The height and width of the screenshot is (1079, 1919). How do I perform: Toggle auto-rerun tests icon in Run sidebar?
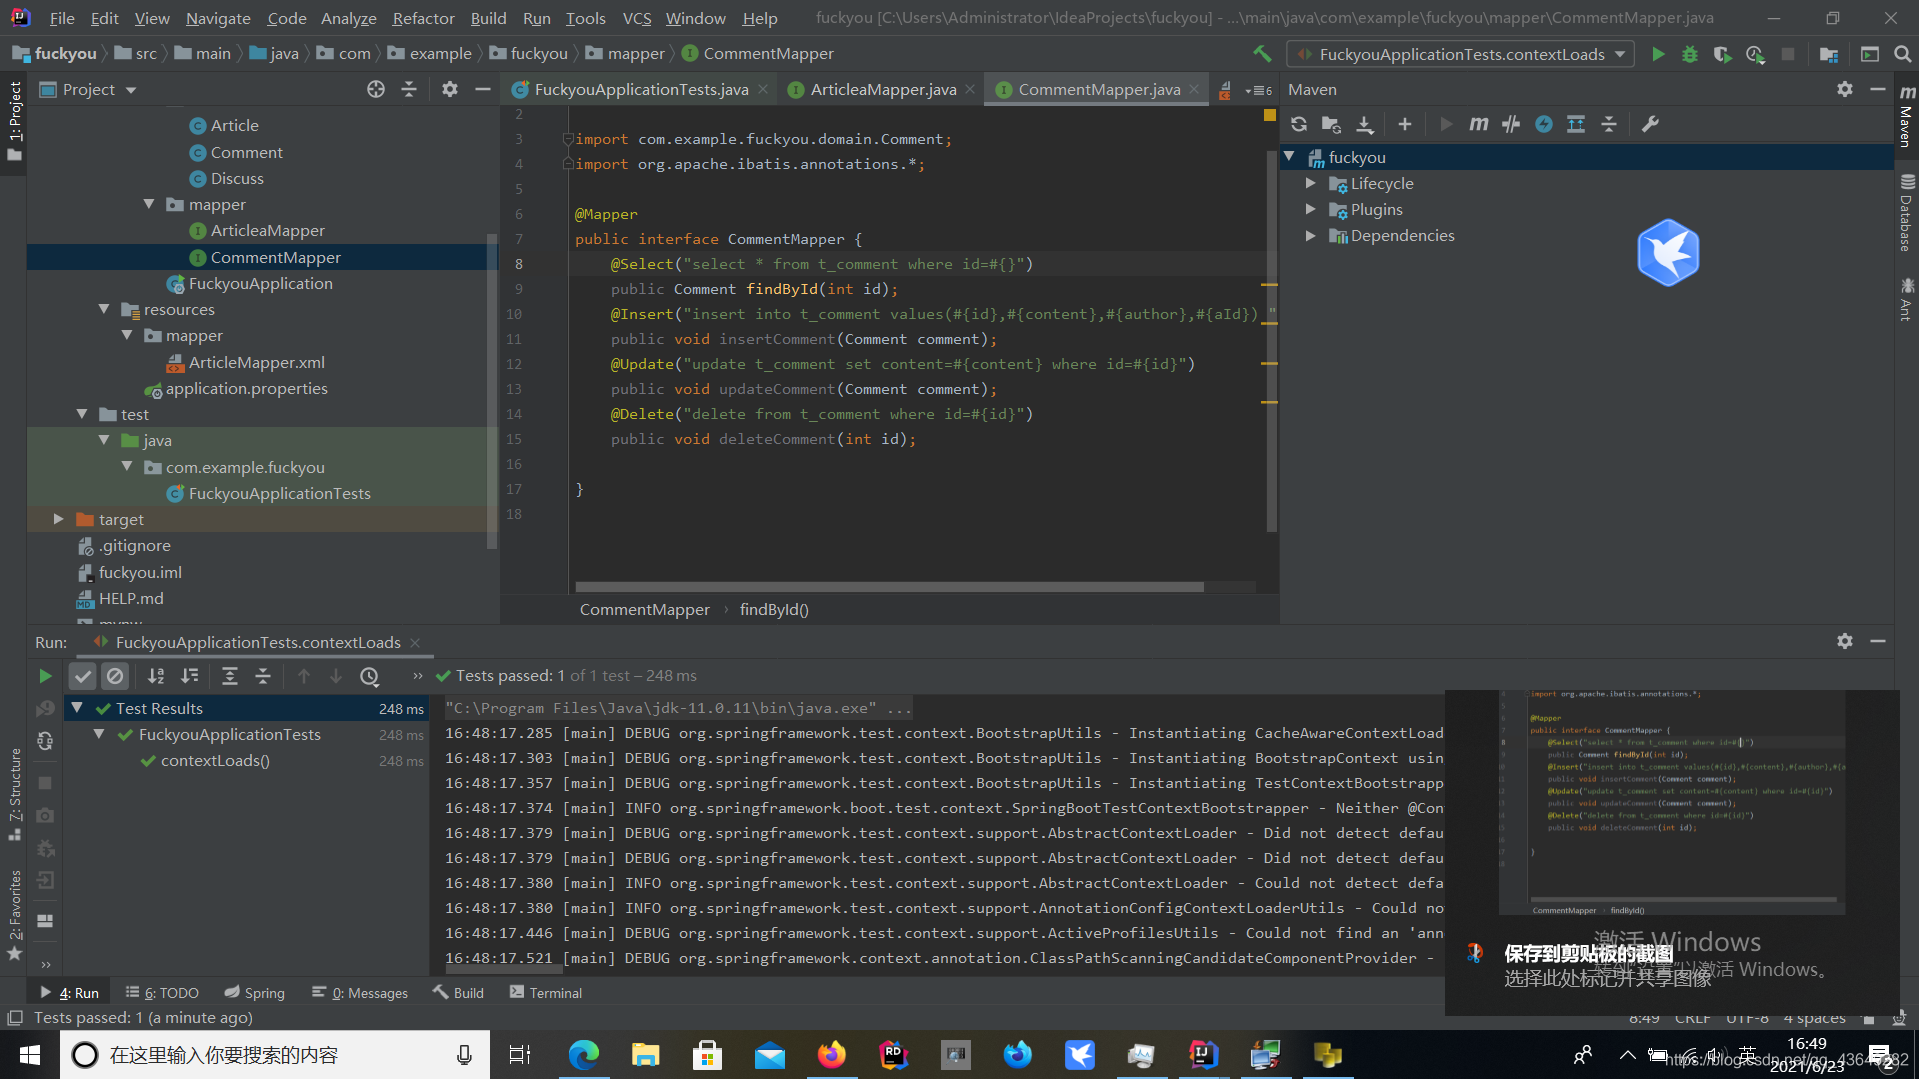point(45,741)
